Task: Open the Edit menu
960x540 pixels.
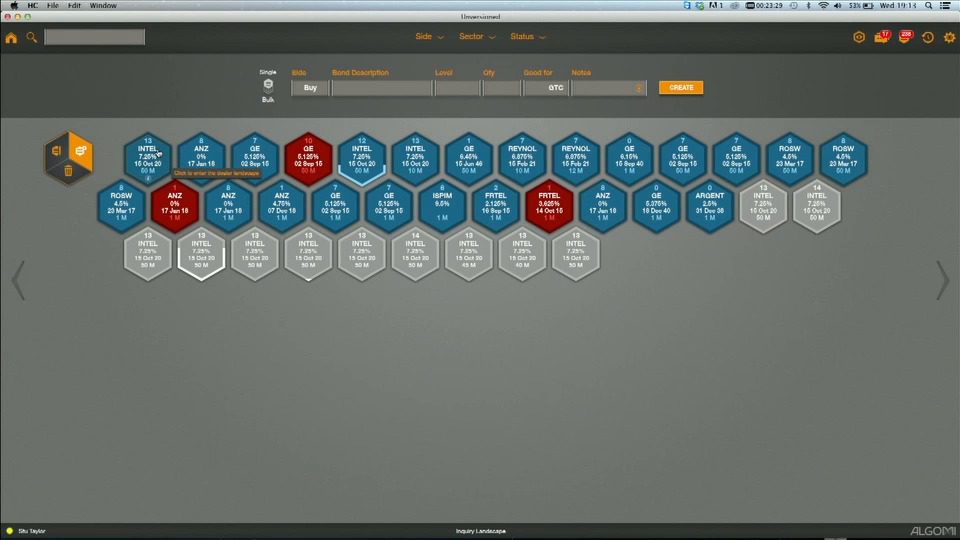Action: coord(74,6)
